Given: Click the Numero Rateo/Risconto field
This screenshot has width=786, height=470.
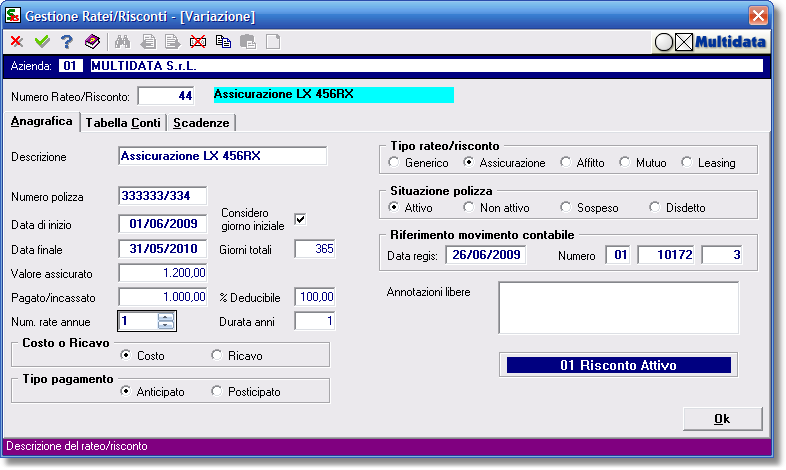Looking at the screenshot, I should click(x=166, y=96).
